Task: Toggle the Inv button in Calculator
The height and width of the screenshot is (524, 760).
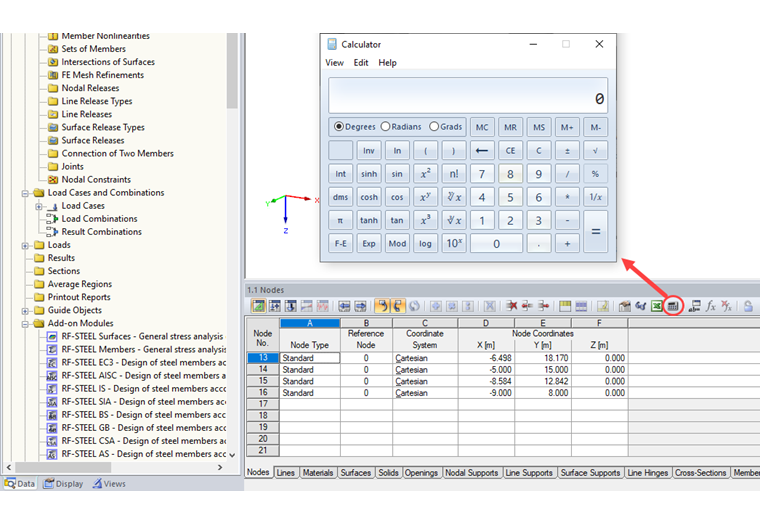Action: [369, 150]
